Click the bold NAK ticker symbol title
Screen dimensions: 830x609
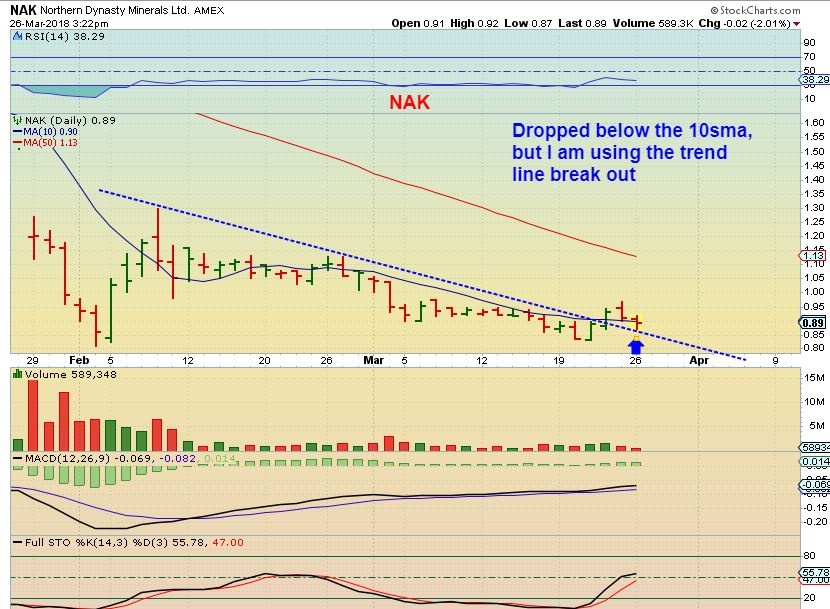22,7
